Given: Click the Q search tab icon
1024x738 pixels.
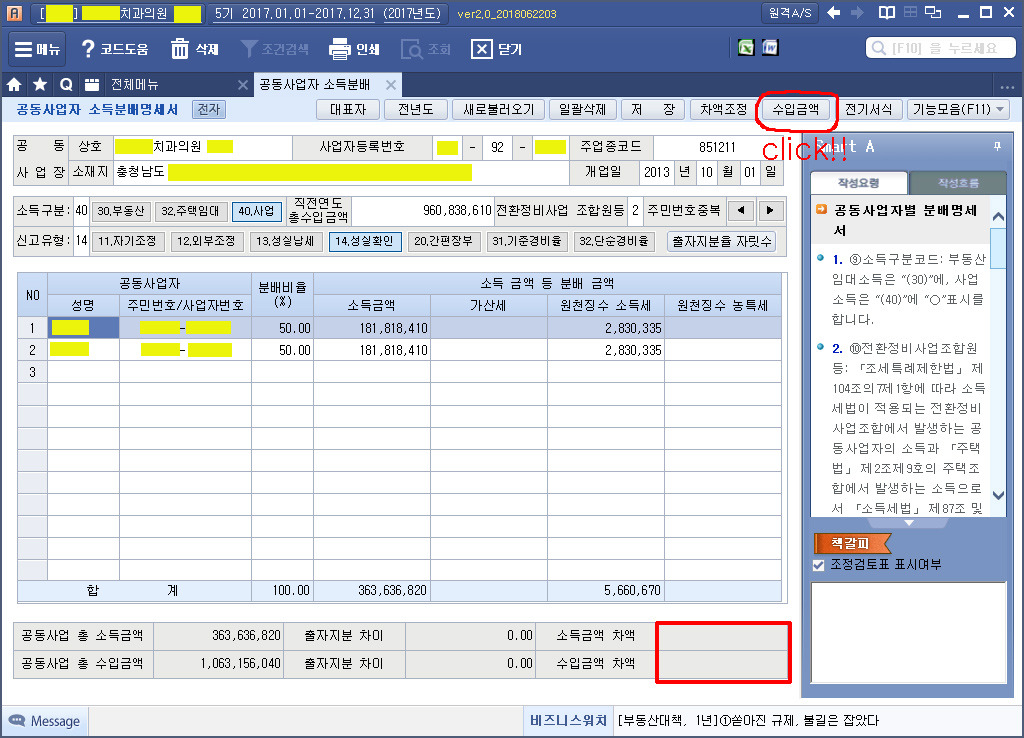Looking at the screenshot, I should click(66, 84).
